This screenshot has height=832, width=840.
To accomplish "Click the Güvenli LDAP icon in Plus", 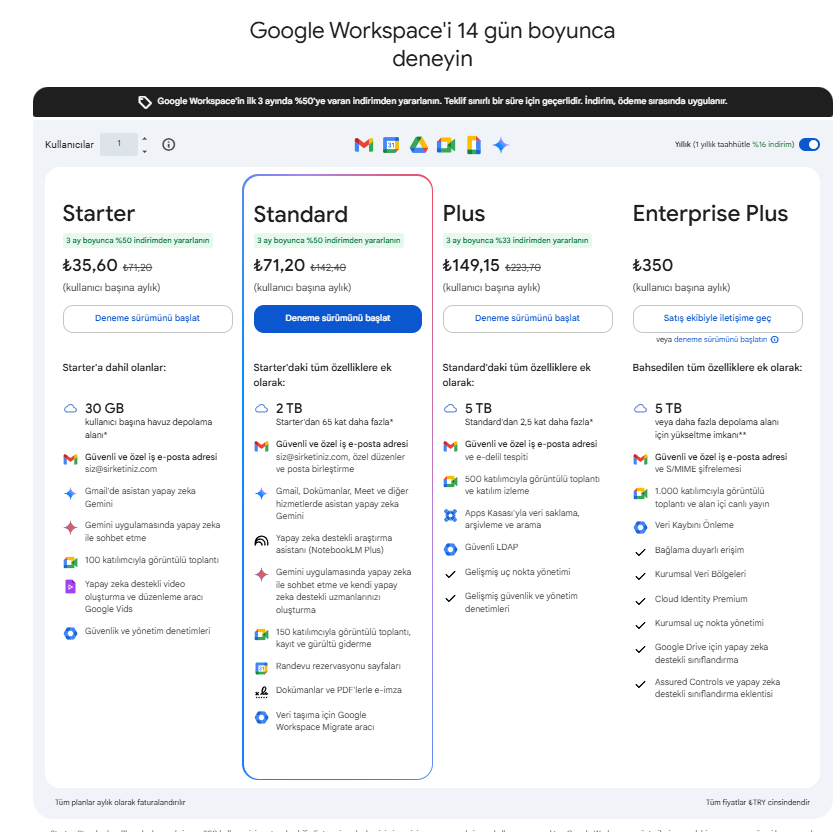I will point(451,549).
